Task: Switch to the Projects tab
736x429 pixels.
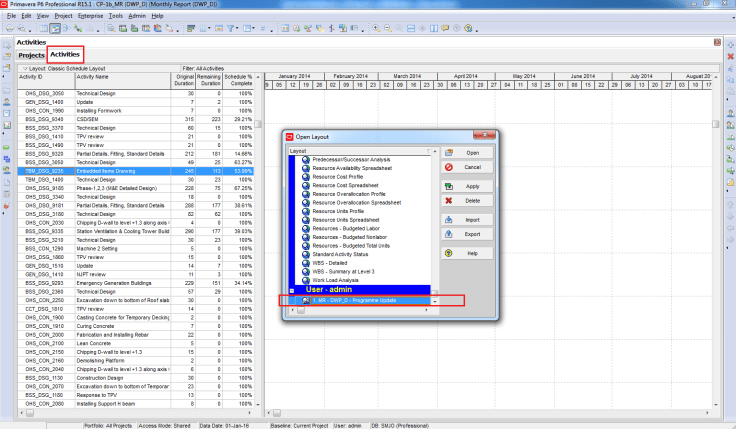Action: (31, 55)
